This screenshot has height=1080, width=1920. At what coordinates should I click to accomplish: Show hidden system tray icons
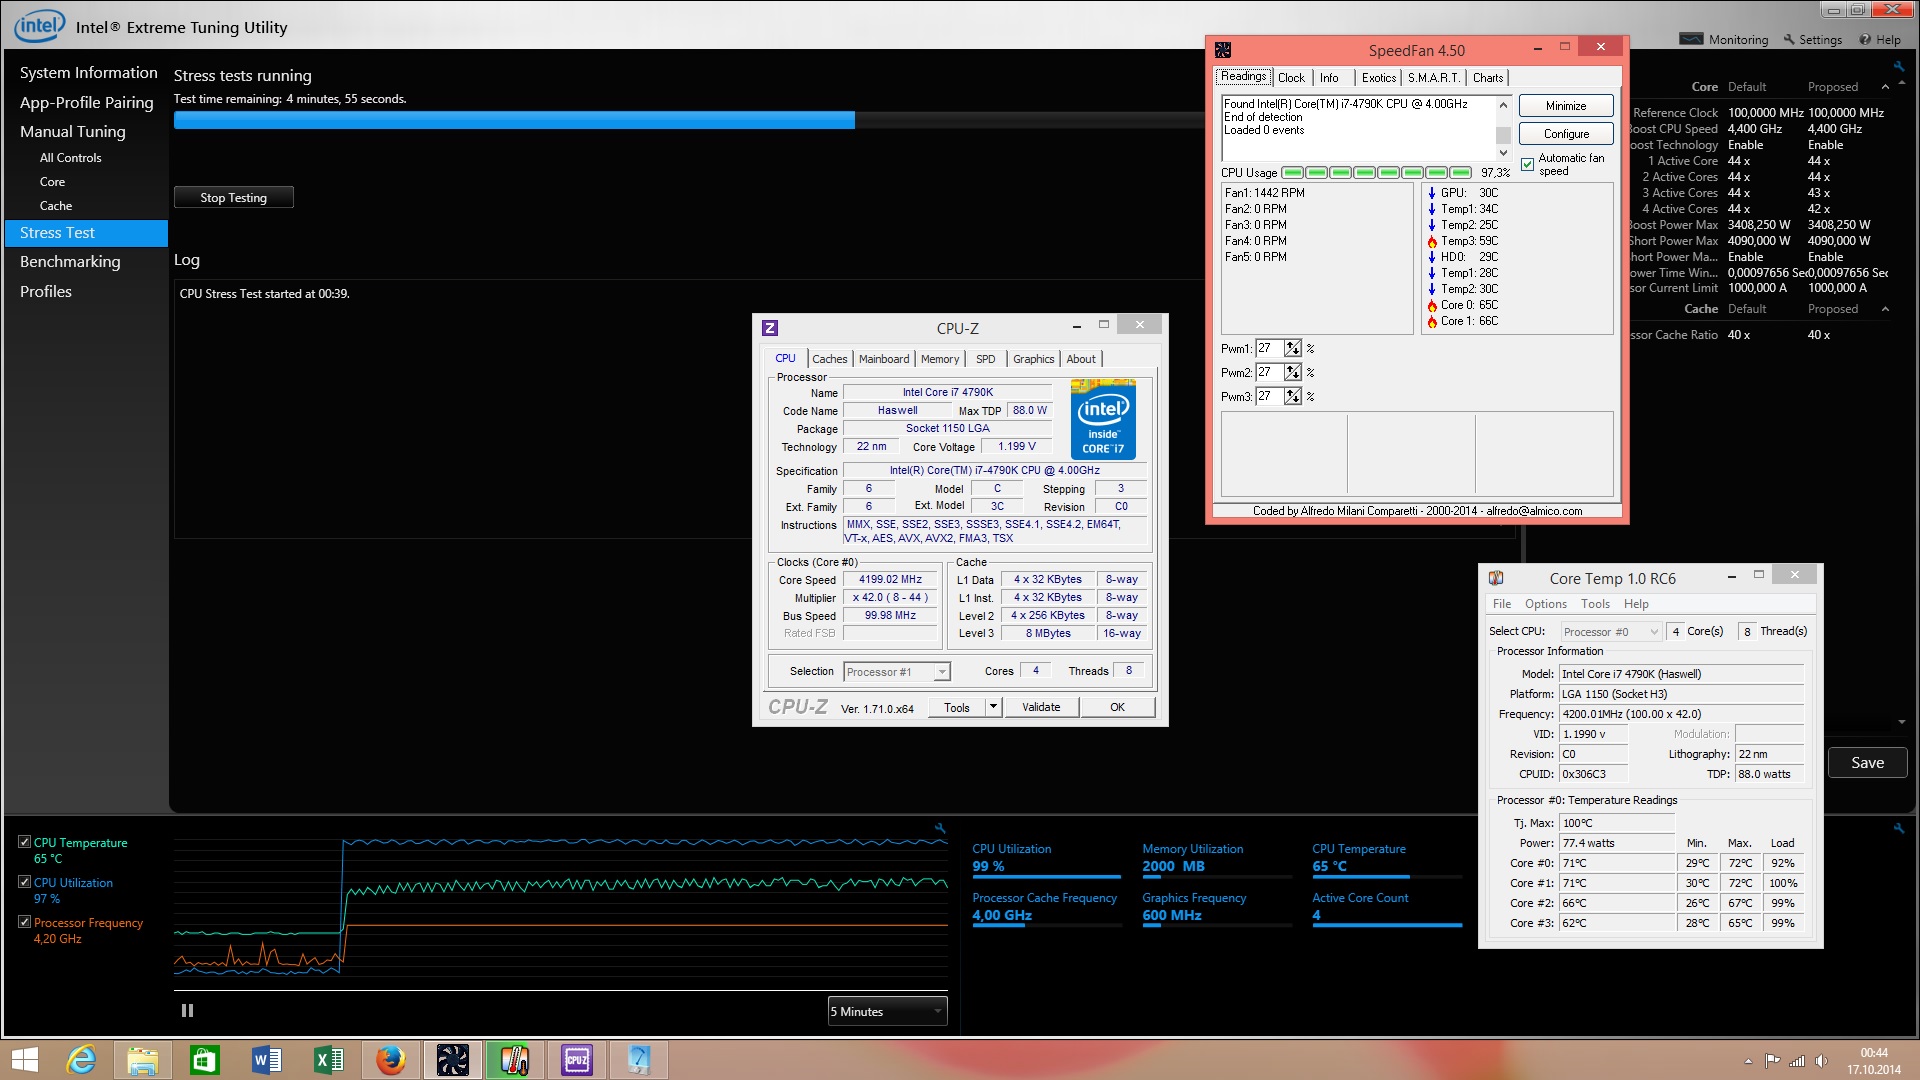1748,1061
